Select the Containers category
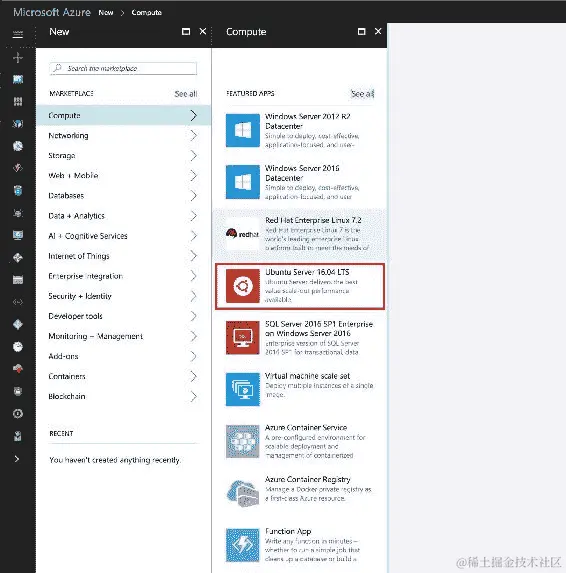This screenshot has height=573, width=566. [x=124, y=376]
